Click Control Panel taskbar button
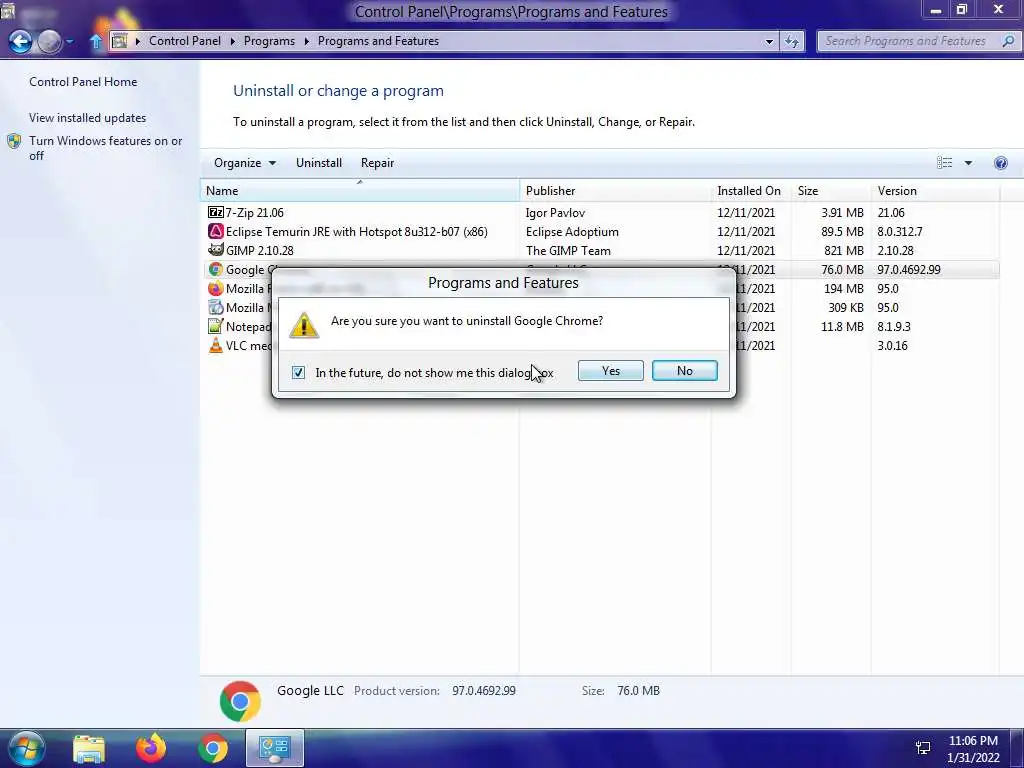The width and height of the screenshot is (1024, 768). [x=275, y=748]
